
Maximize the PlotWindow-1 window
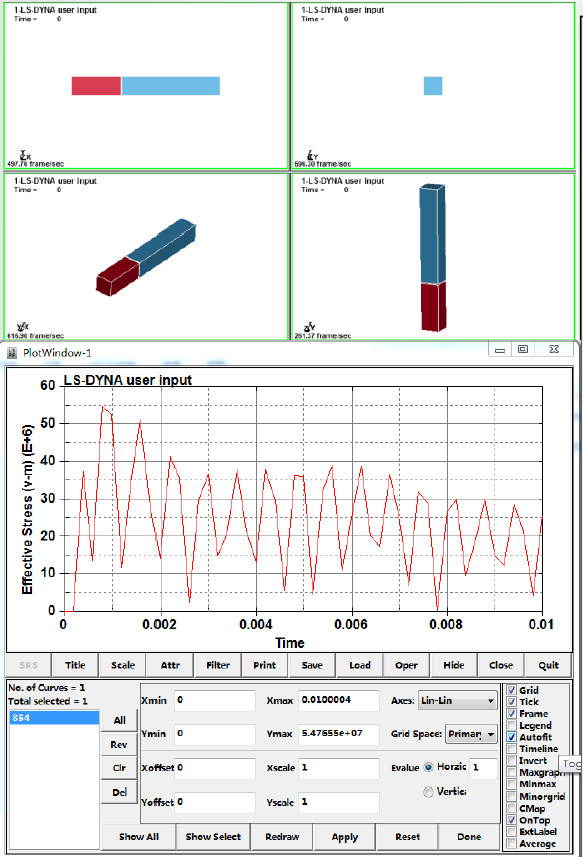(523, 349)
